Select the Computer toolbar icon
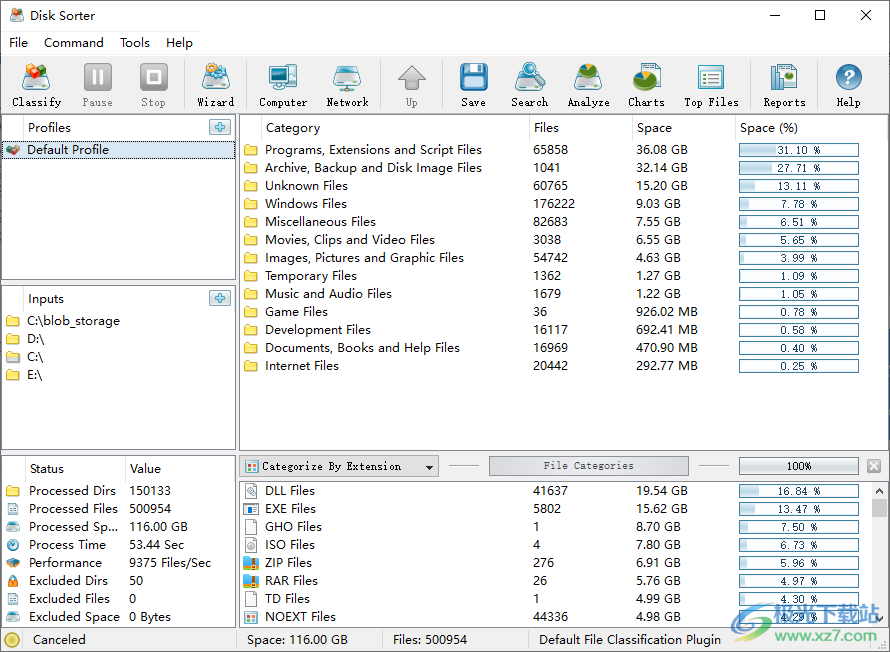This screenshot has width=890, height=652. pyautogui.click(x=283, y=85)
